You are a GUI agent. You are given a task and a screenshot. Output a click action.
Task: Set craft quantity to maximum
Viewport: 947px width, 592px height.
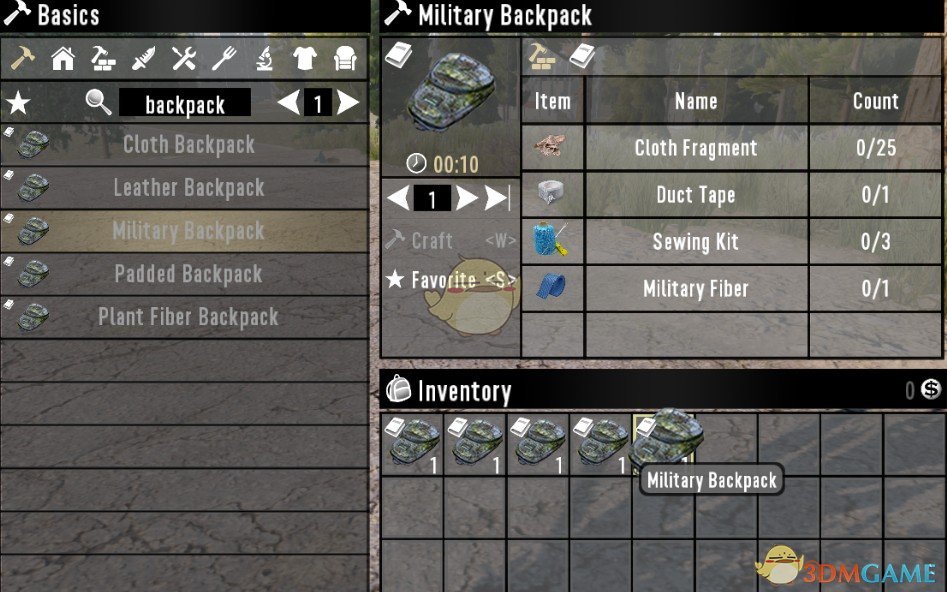[498, 198]
